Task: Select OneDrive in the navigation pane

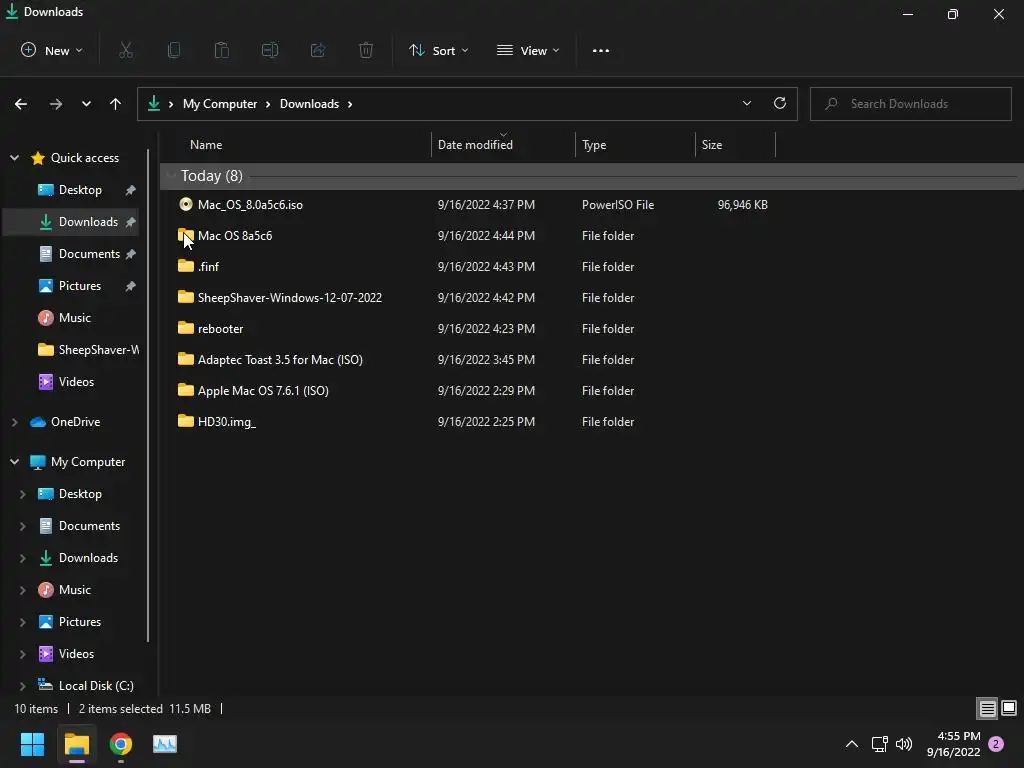Action: click(x=76, y=422)
